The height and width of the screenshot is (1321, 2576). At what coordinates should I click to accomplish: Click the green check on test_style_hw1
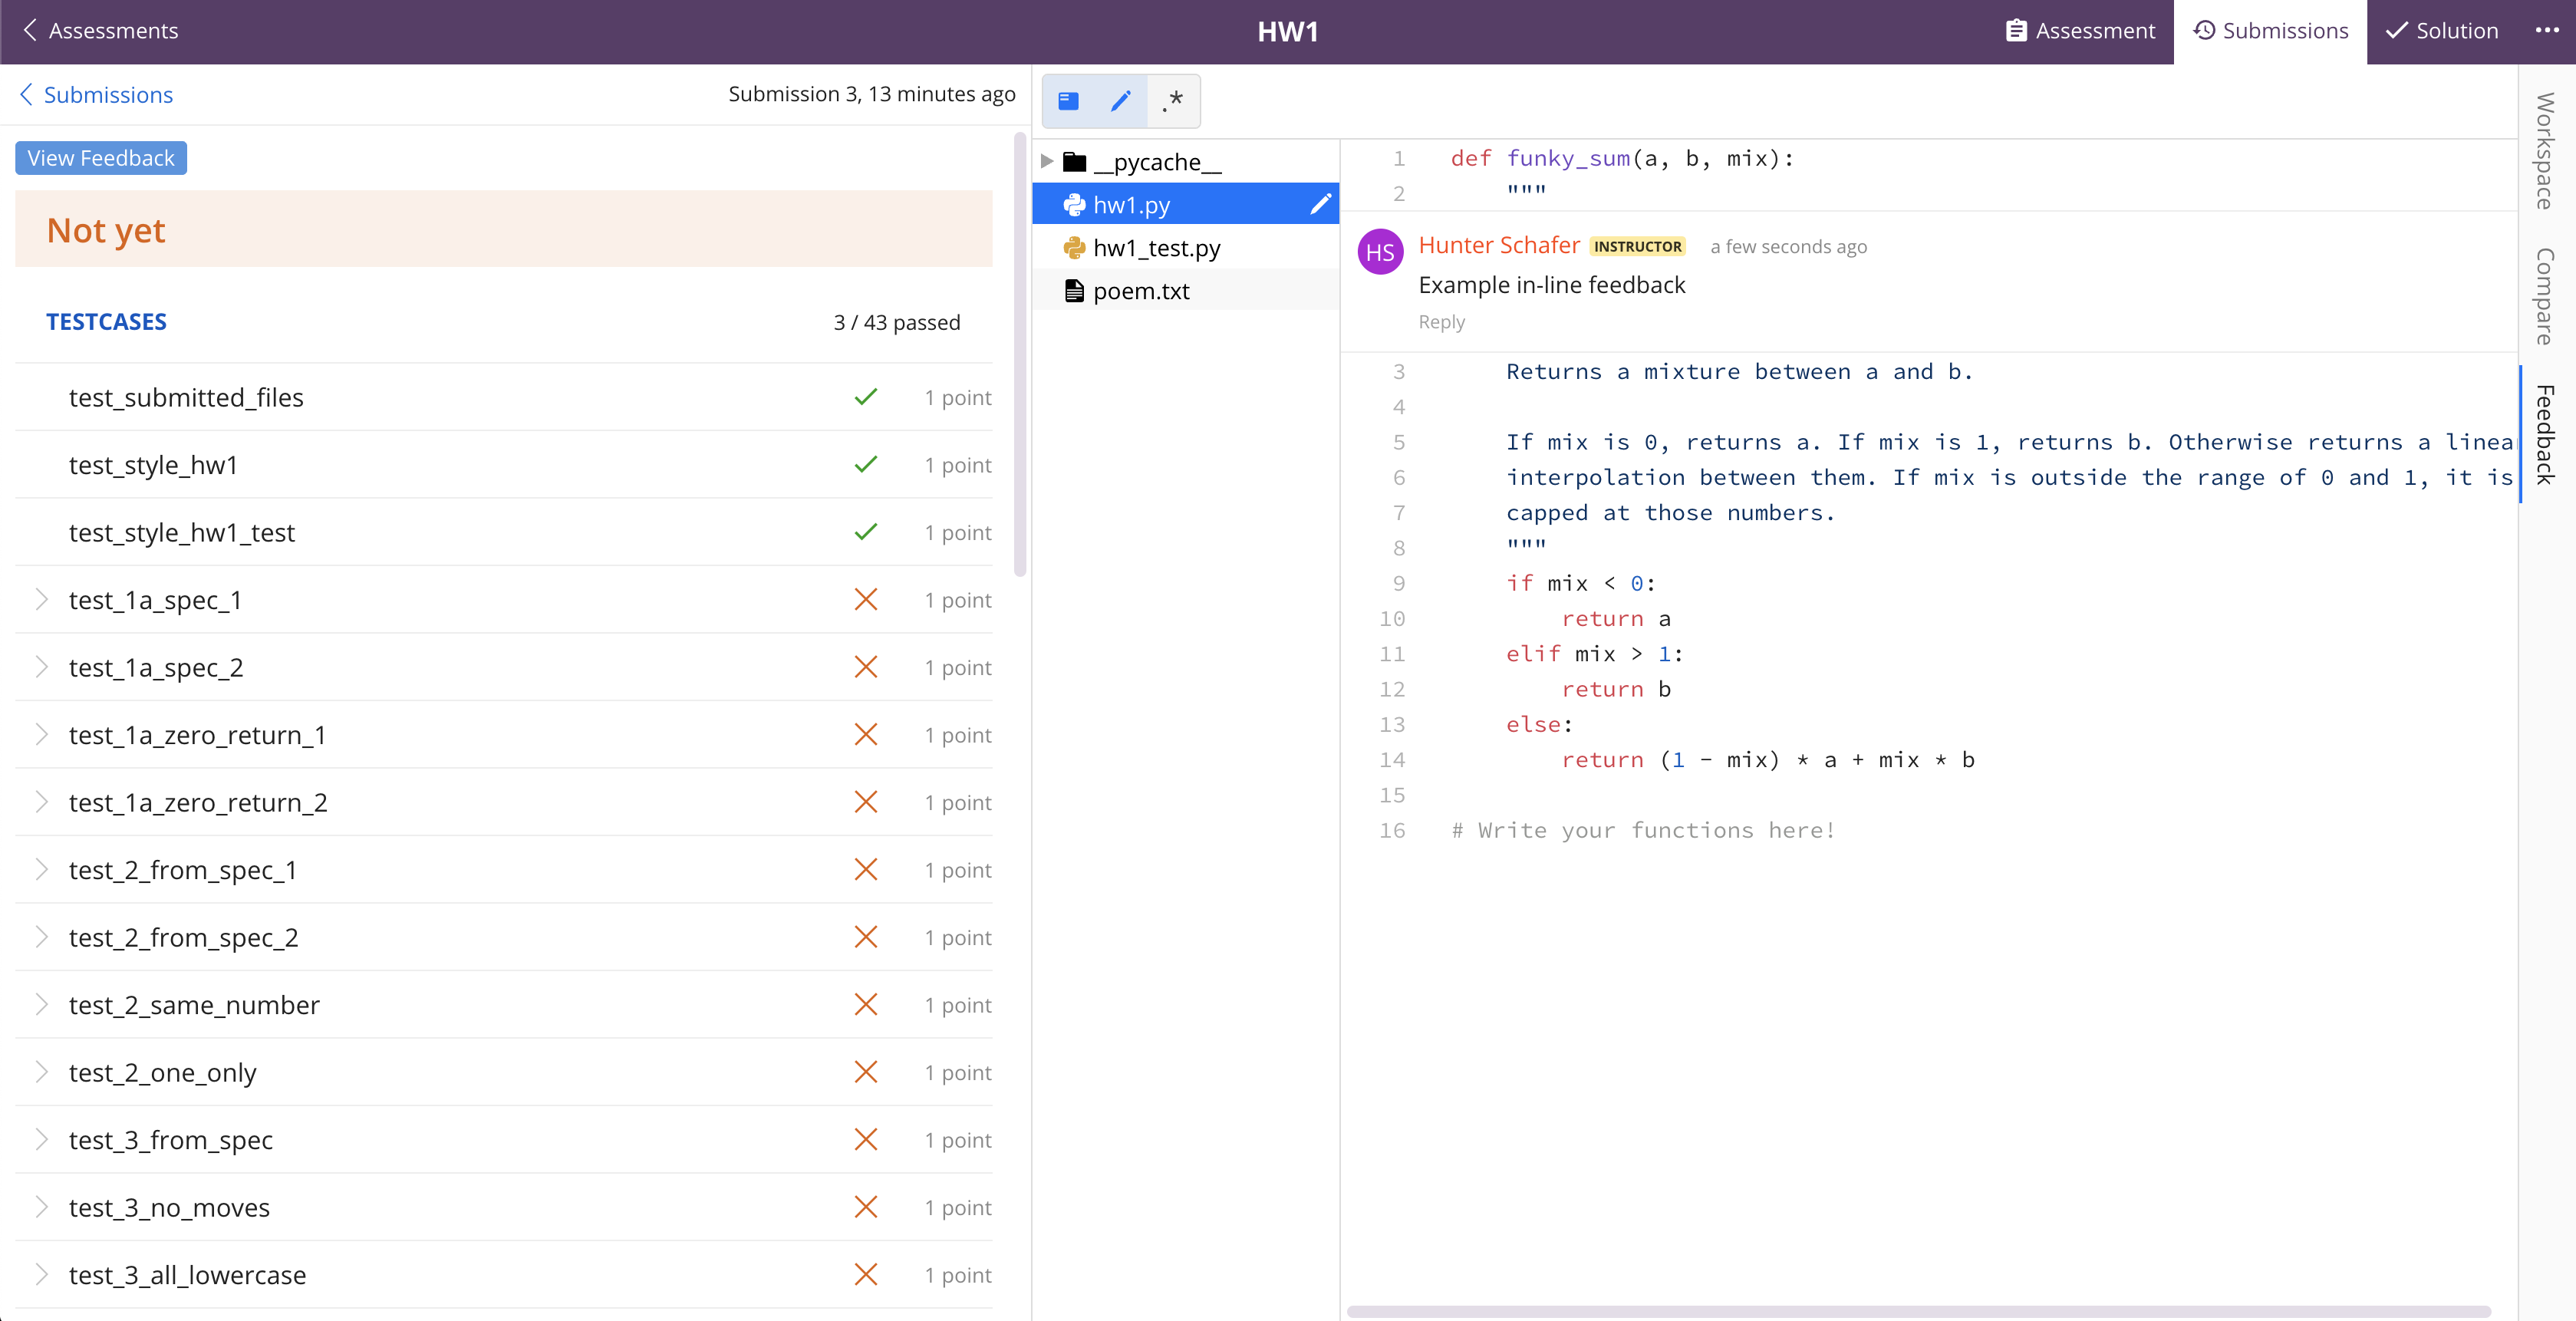866,464
